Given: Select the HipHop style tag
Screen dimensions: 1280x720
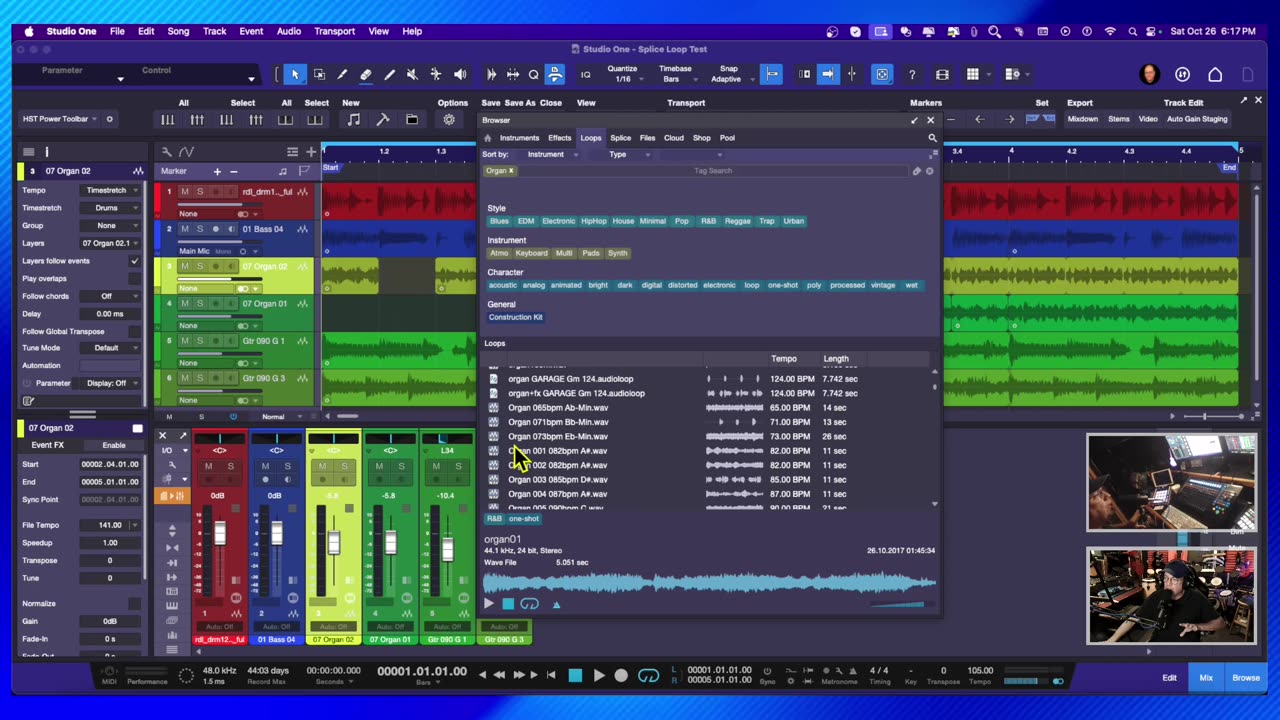Looking at the screenshot, I should [594, 221].
